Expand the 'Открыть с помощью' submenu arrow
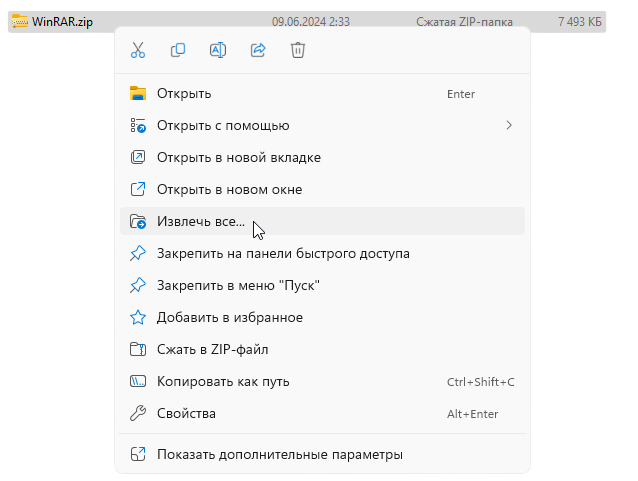 (509, 126)
